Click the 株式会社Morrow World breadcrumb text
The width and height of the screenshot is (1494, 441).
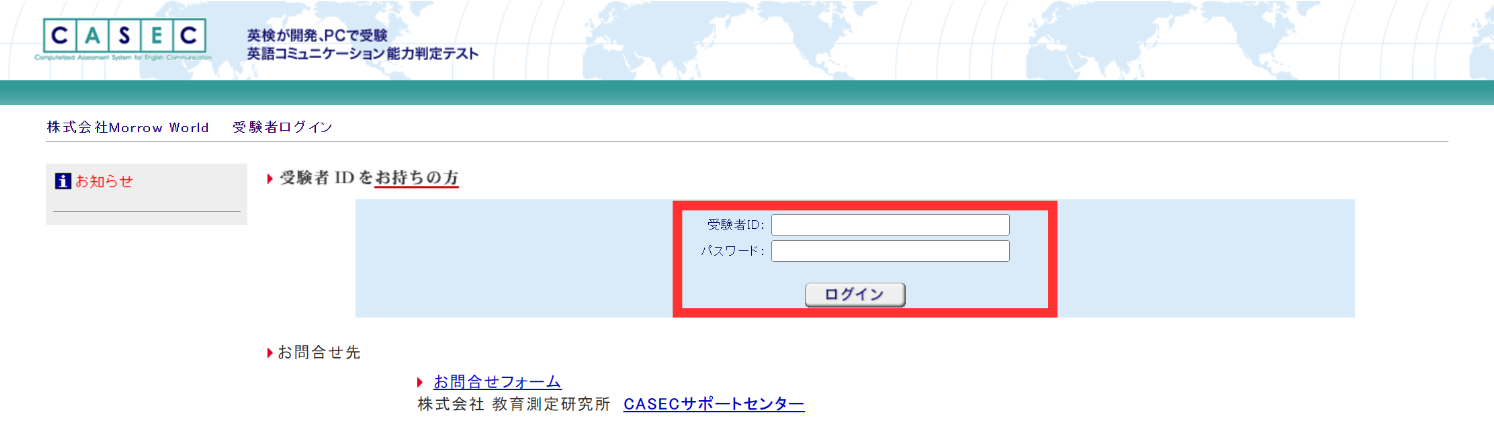tap(128, 127)
